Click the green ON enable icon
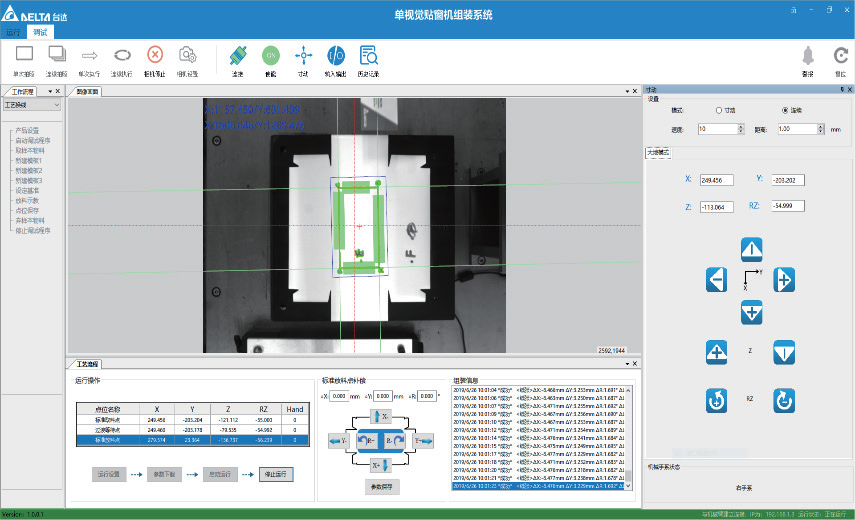This screenshot has height=520, width=855. tap(270, 55)
